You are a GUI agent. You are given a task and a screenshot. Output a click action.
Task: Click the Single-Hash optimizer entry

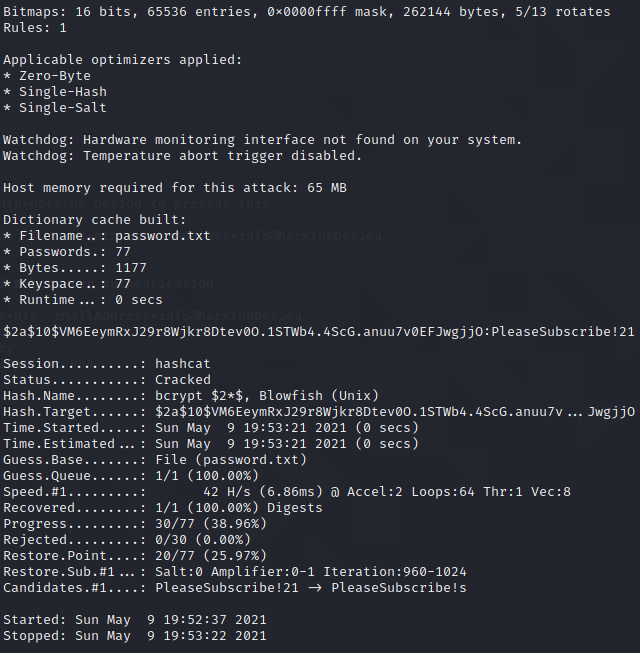coord(55,92)
